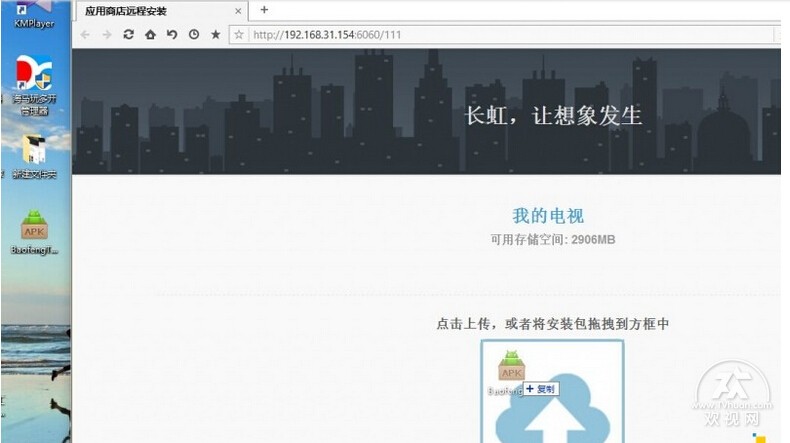
Task: Click the 我的电视 heading
Action: 548,216
